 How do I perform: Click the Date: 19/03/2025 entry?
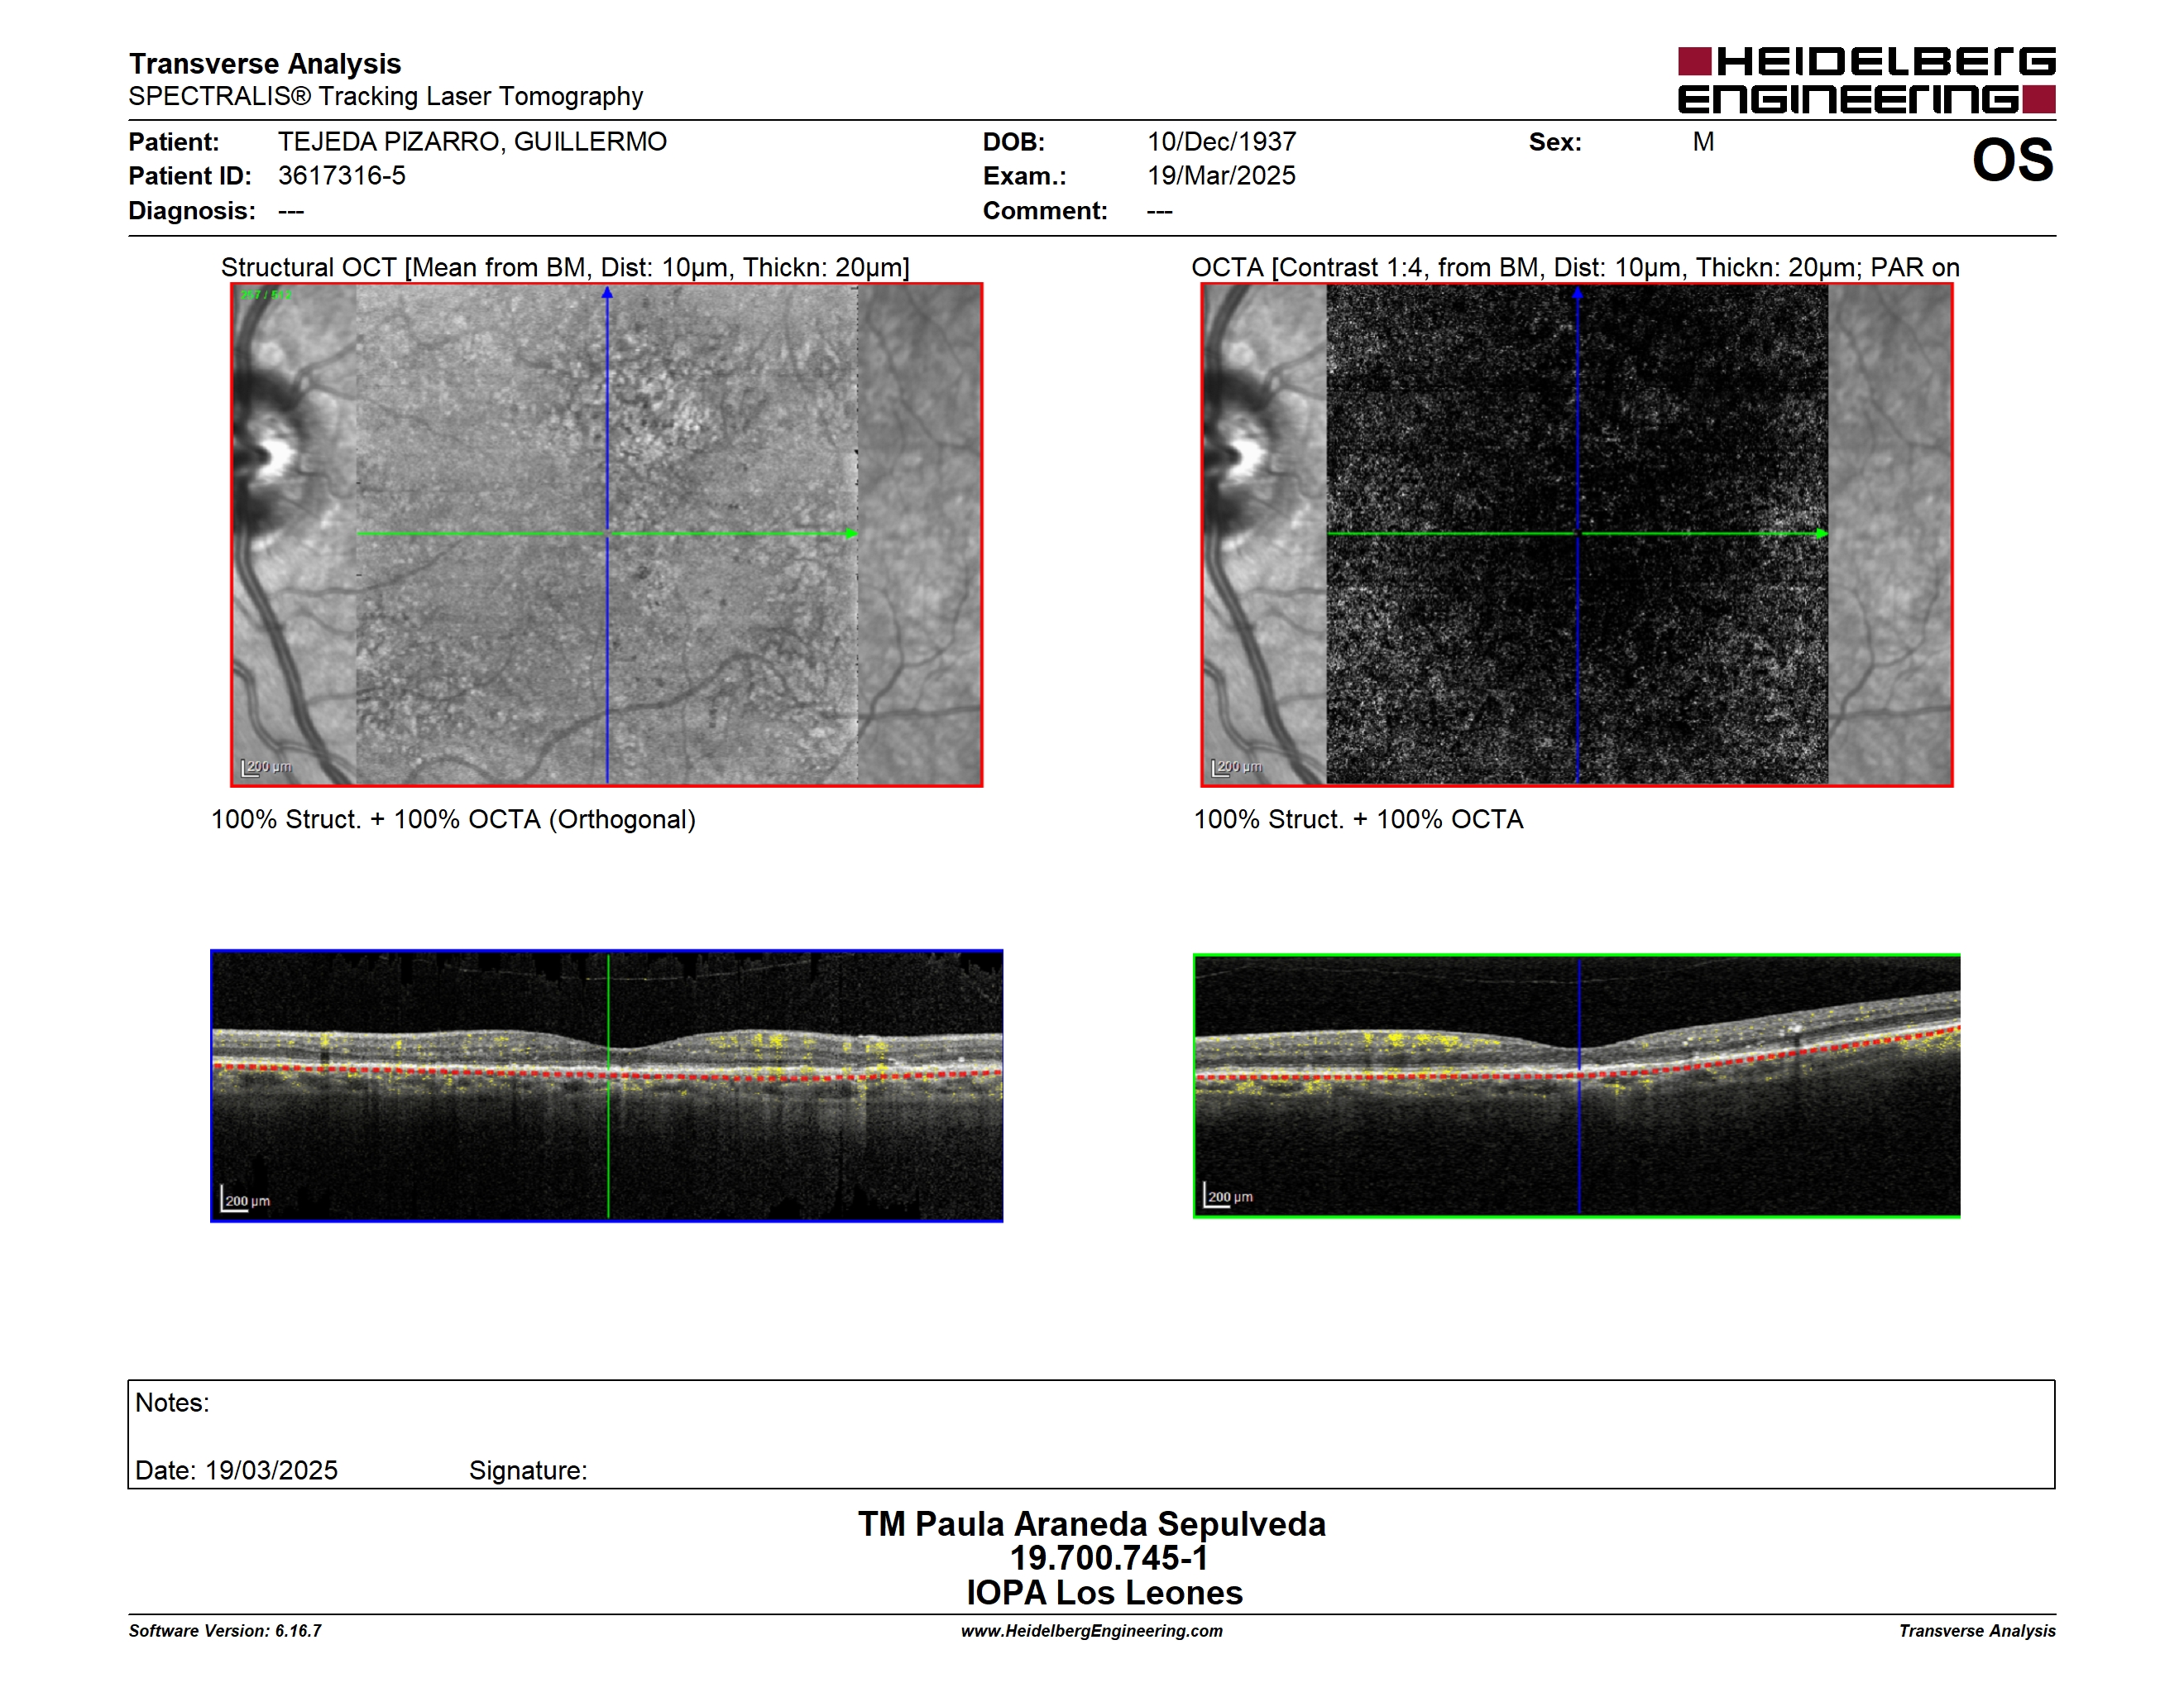point(236,1471)
